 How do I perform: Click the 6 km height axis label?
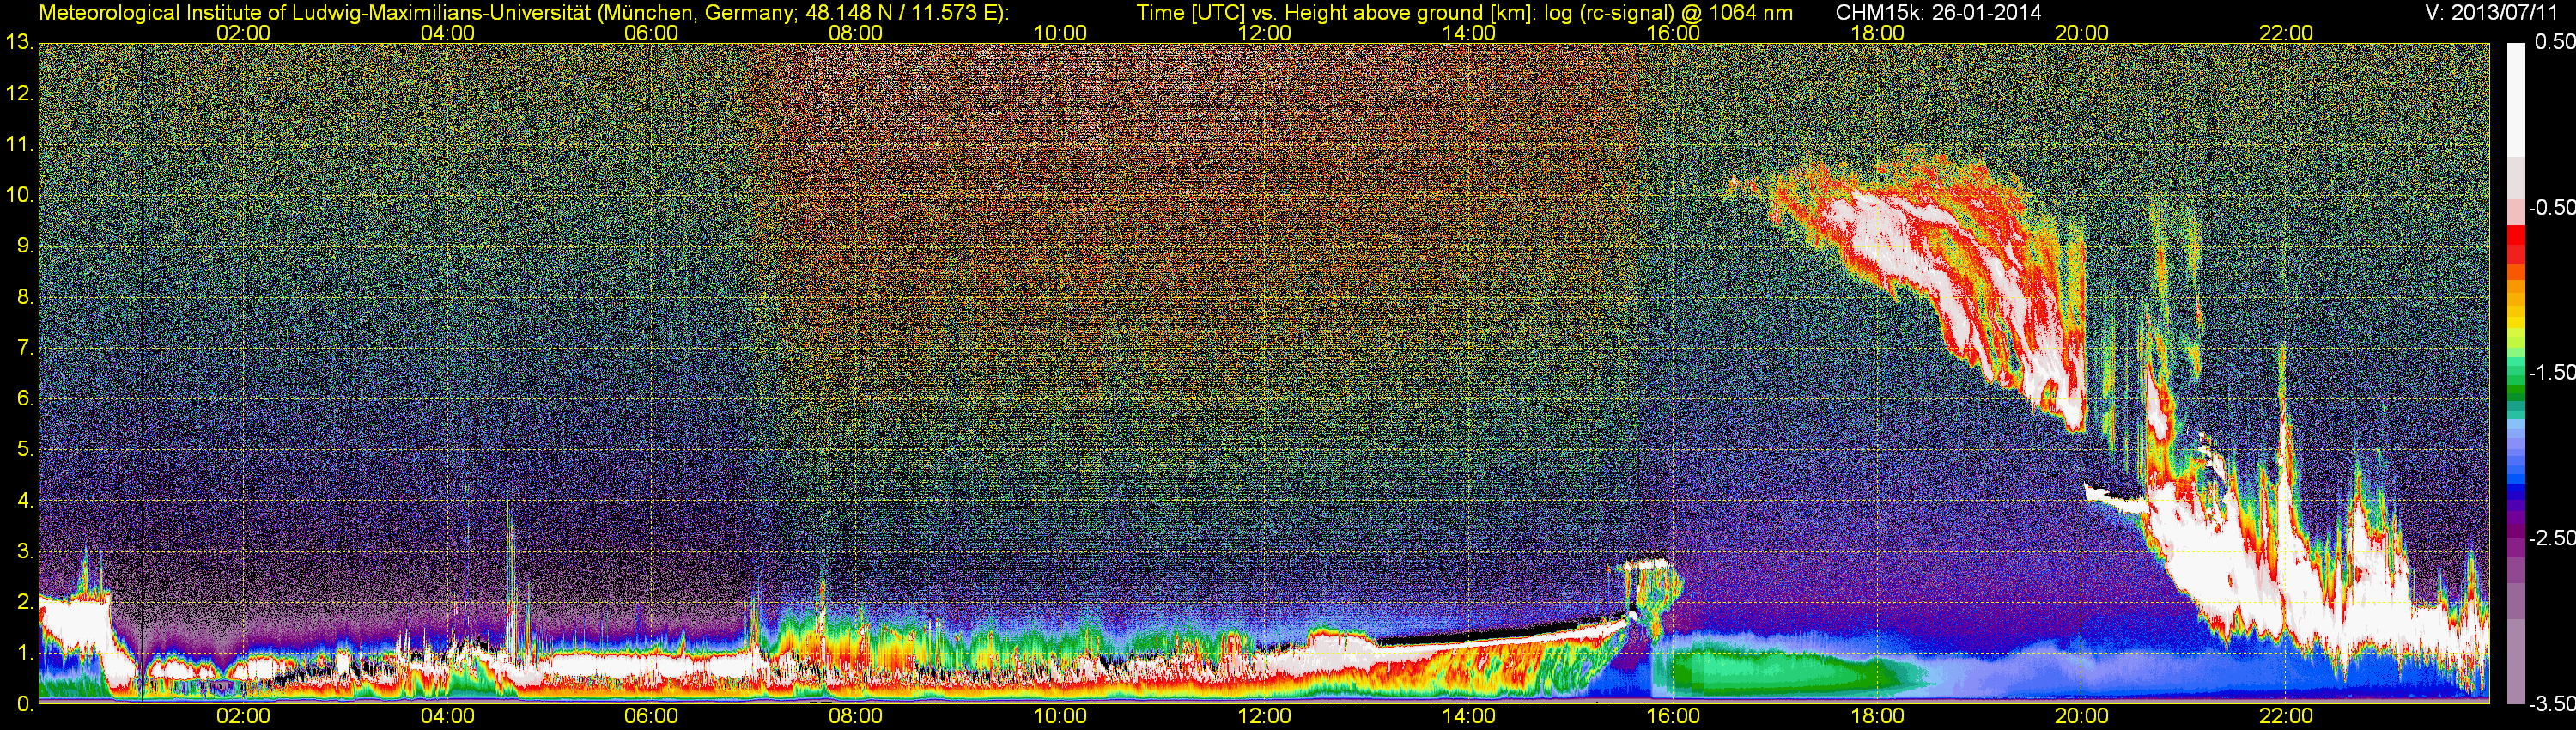point(24,399)
